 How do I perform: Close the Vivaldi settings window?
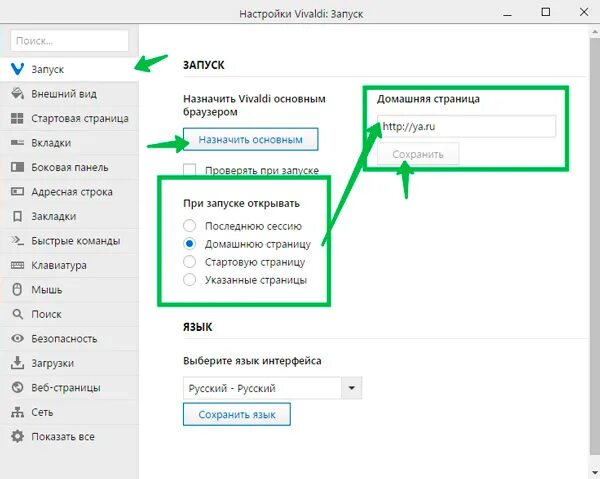584,12
